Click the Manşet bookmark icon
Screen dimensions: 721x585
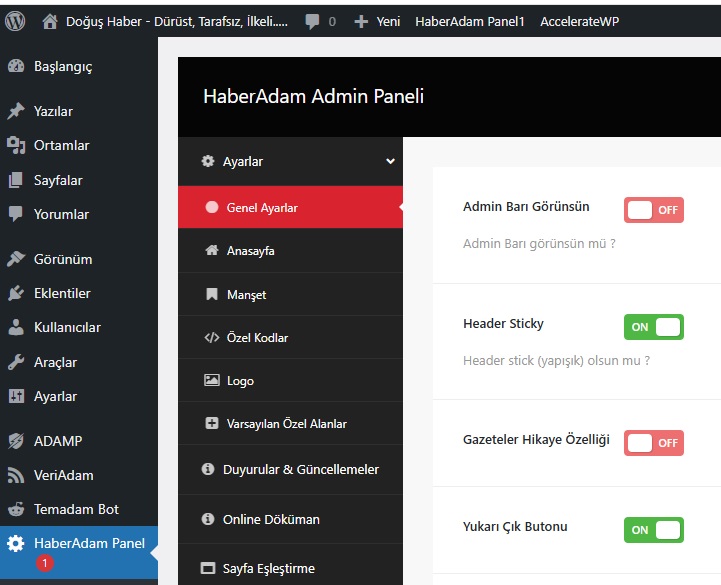(x=212, y=294)
